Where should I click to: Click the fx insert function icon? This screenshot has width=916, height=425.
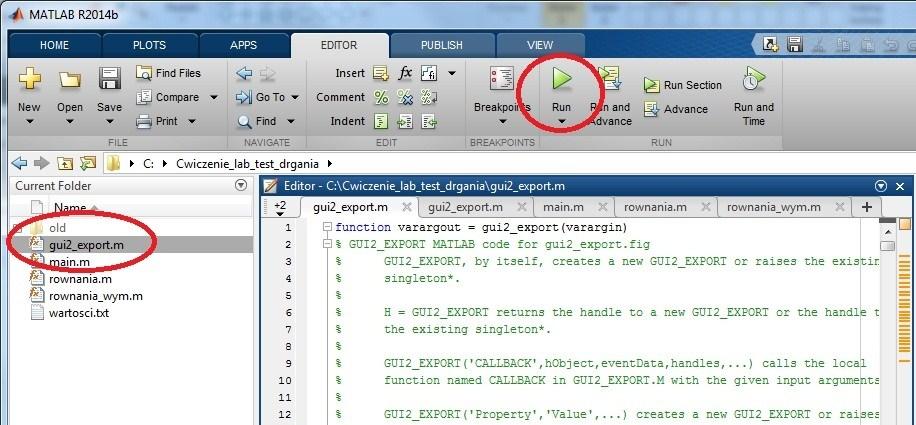(405, 73)
